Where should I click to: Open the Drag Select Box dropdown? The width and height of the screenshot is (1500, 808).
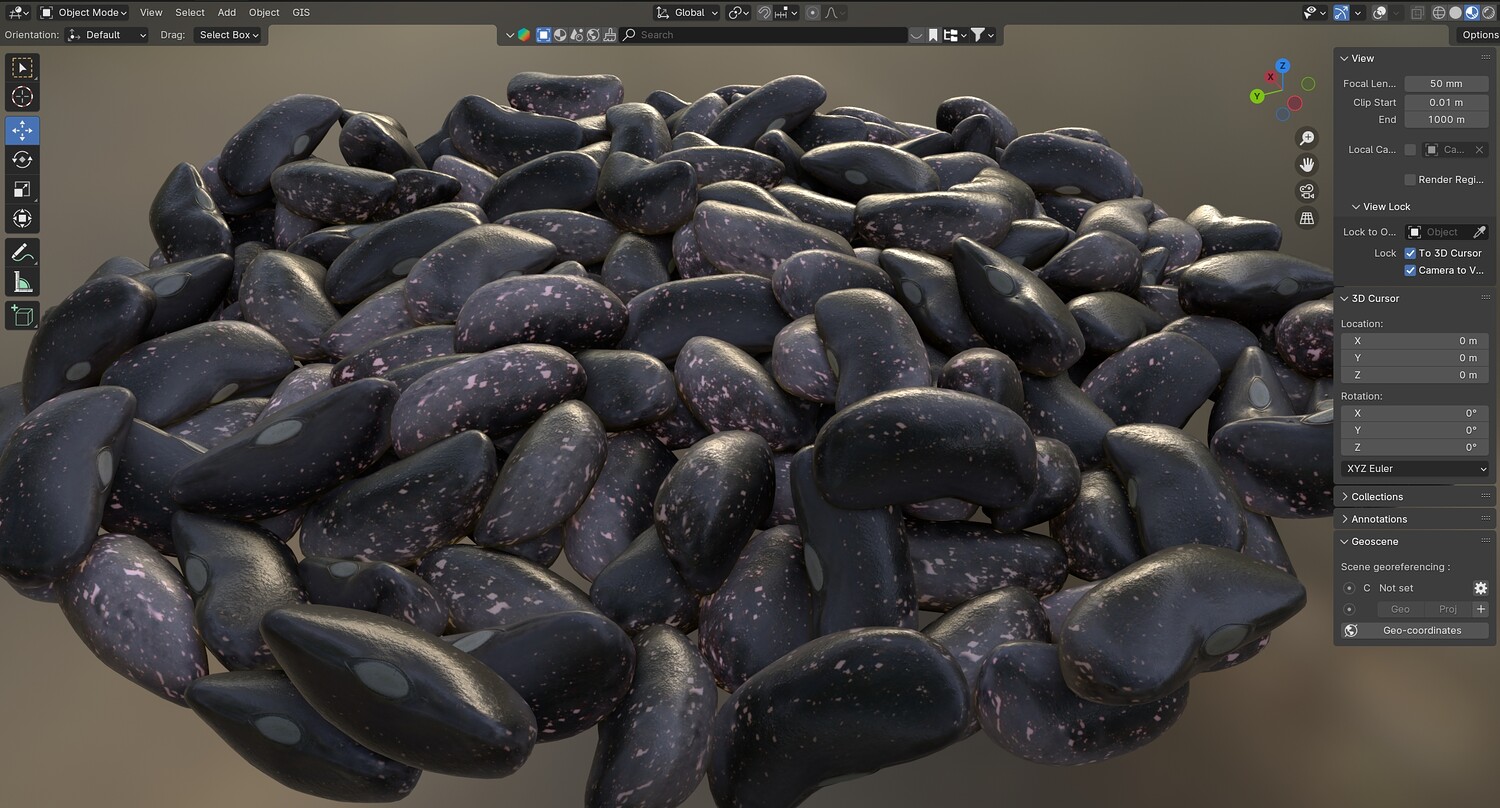(228, 35)
